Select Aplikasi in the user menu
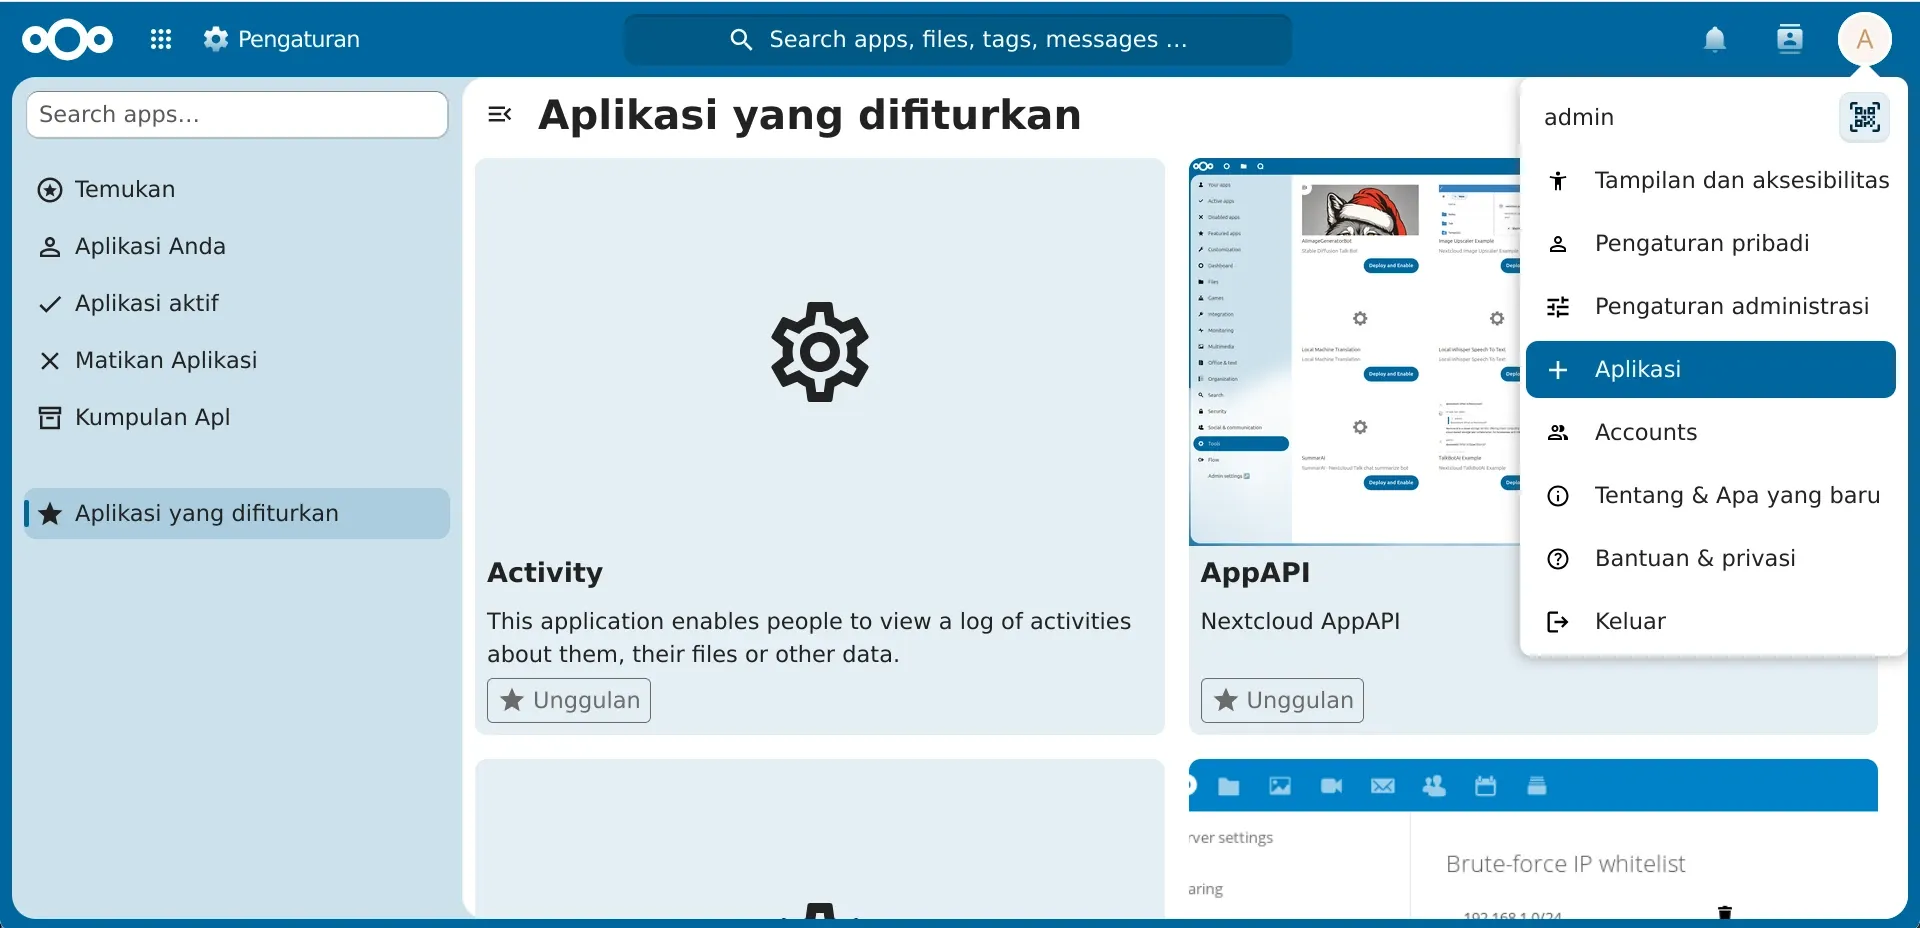Viewport: 1920px width, 928px height. (x=1711, y=369)
